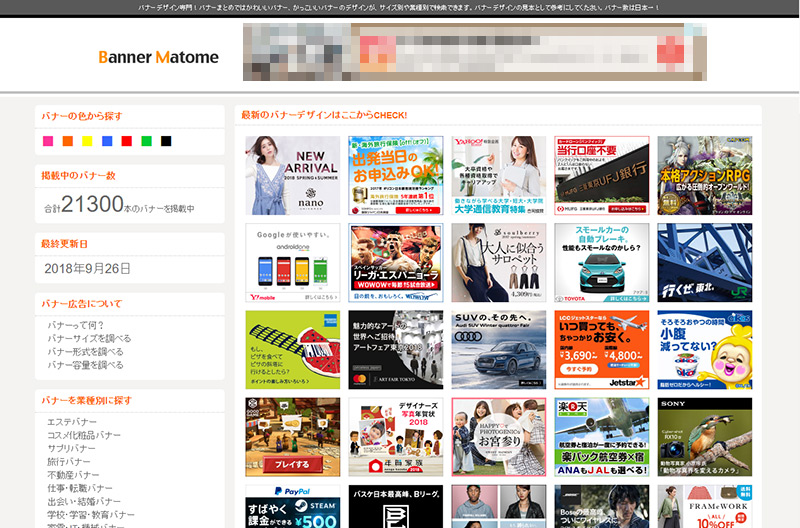
Task: Open the game banner with プレイする button
Action: coord(292,437)
